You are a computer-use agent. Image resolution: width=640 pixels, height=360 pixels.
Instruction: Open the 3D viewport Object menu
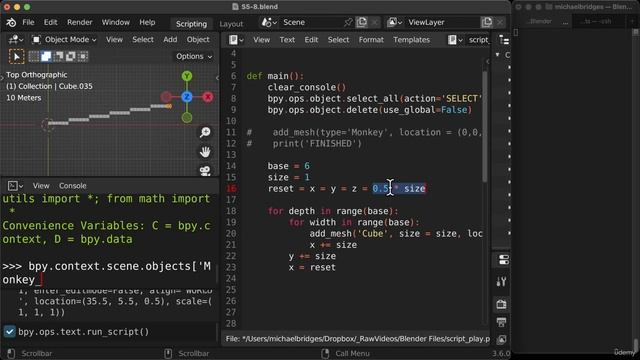198,40
